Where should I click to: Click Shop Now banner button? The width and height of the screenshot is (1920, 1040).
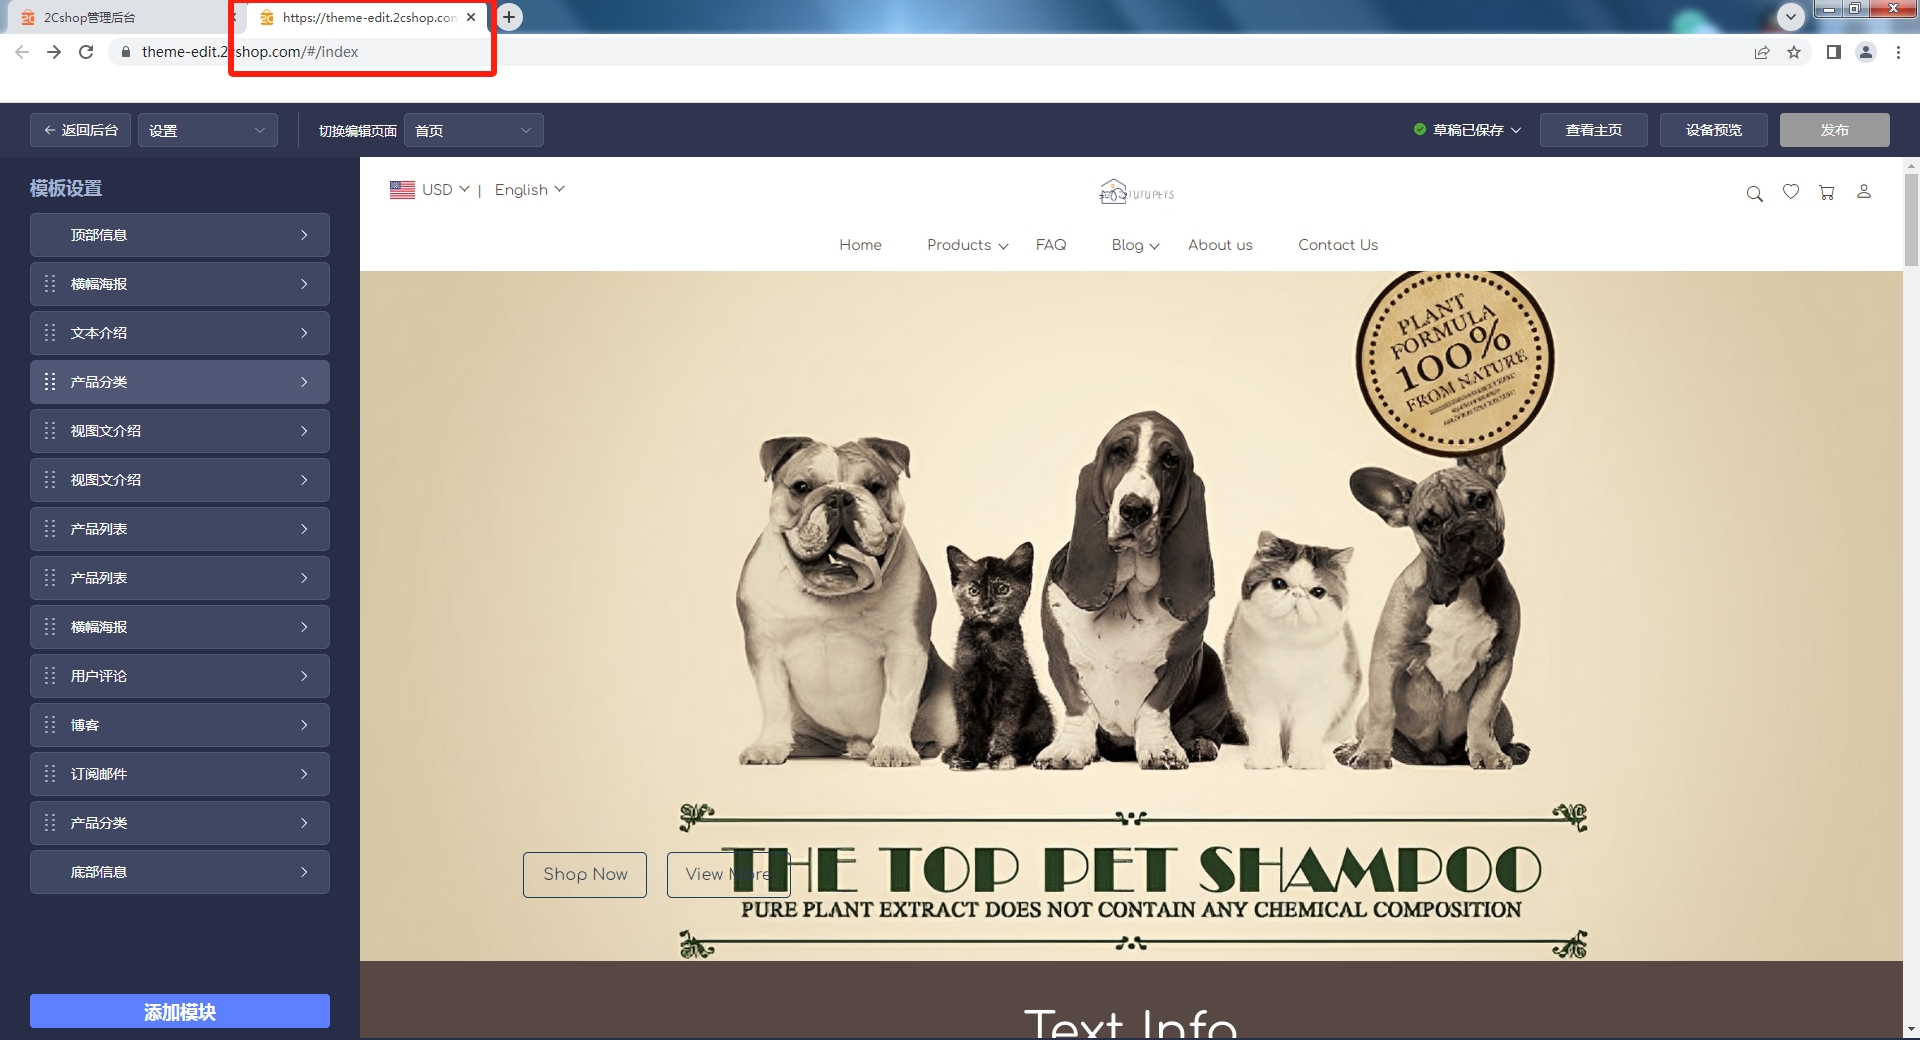pyautogui.click(x=585, y=874)
